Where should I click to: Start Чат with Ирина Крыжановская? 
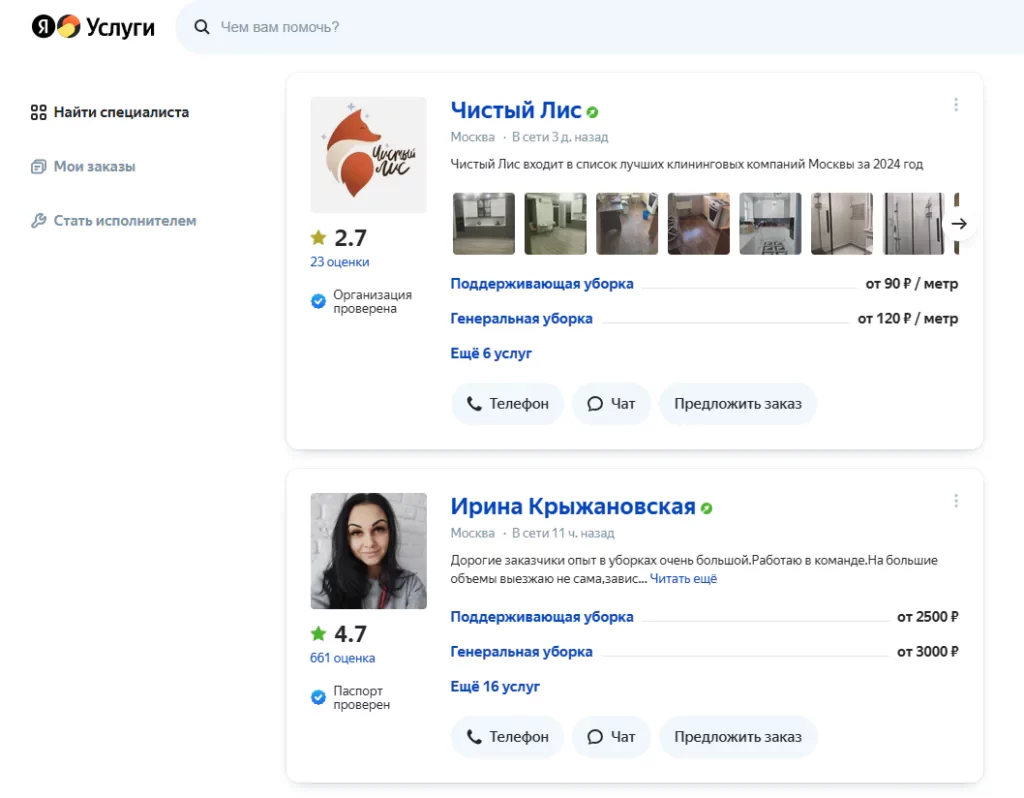pos(611,736)
